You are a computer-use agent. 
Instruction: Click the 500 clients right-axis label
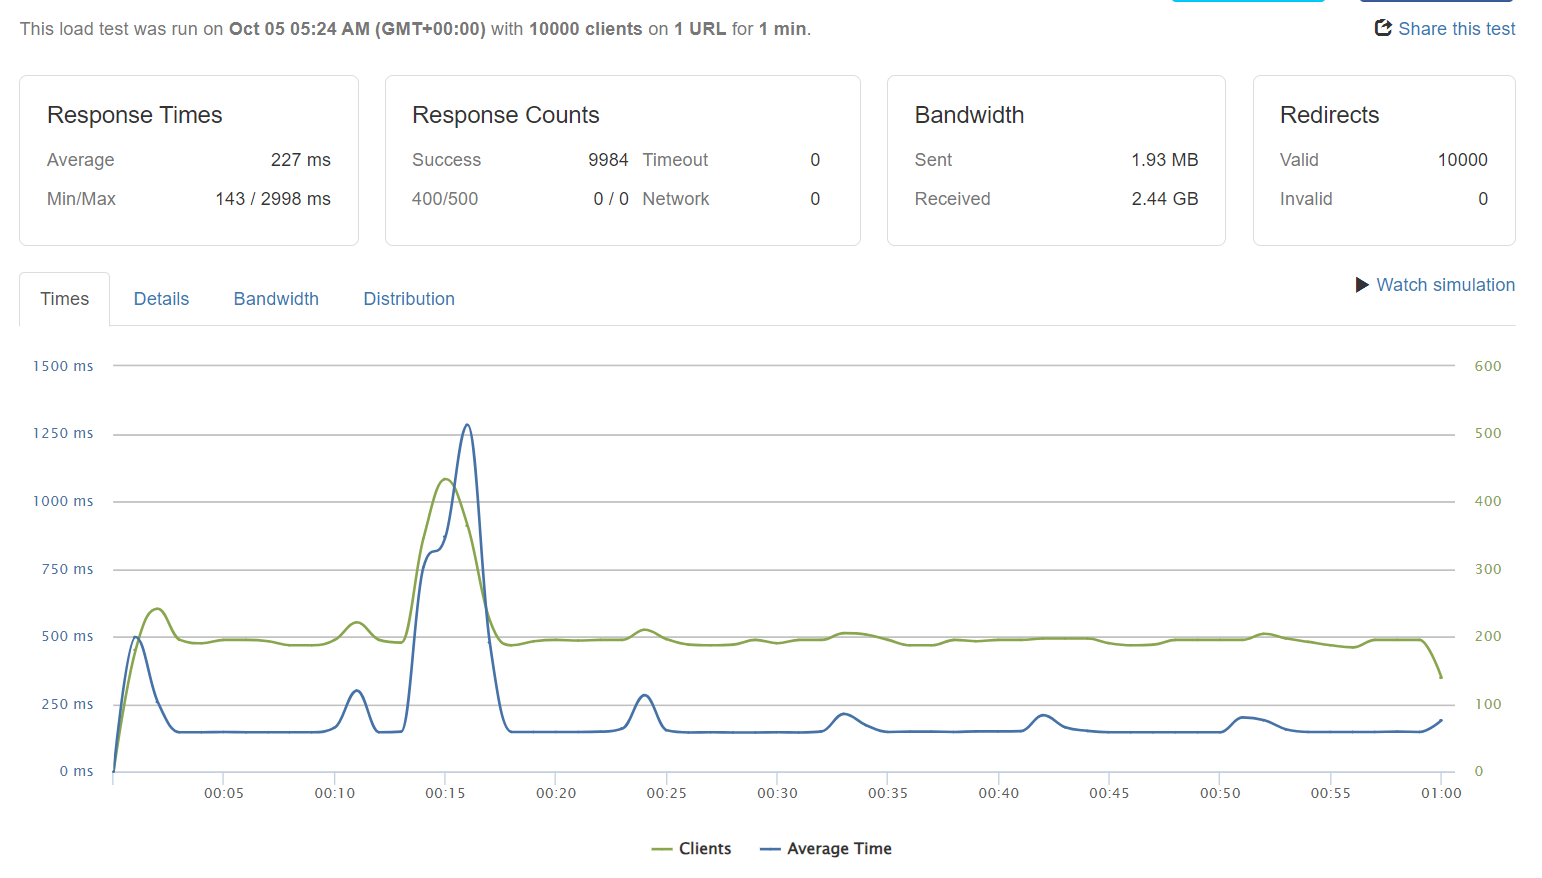coord(1488,433)
